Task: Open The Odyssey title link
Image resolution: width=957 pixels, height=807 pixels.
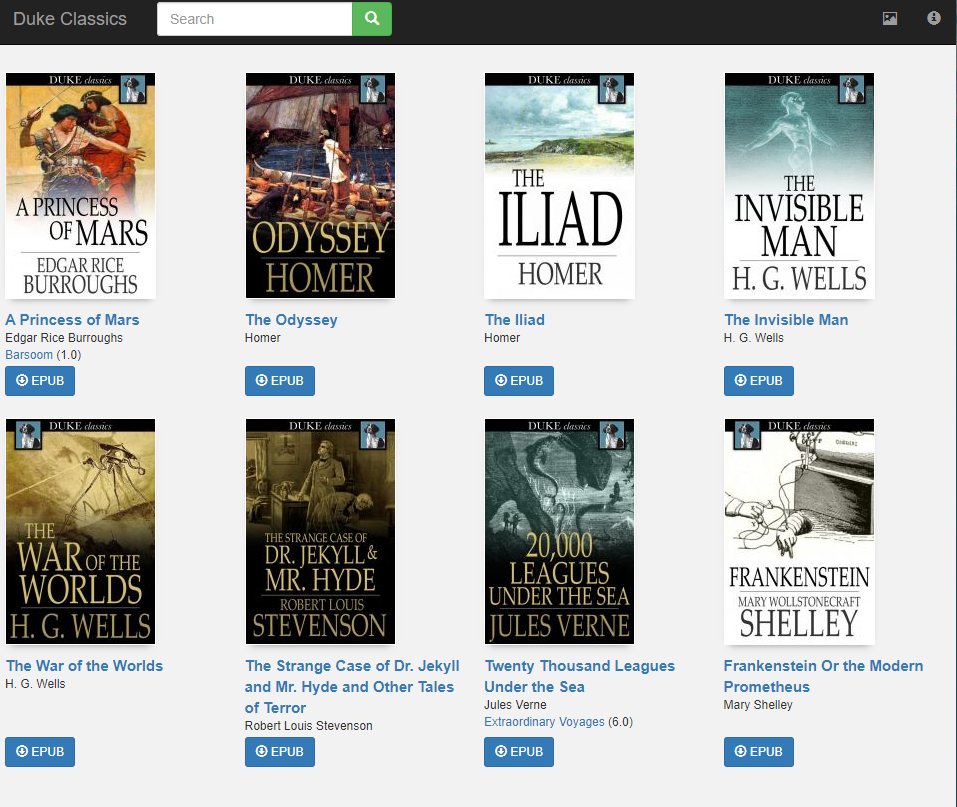Action: [291, 320]
